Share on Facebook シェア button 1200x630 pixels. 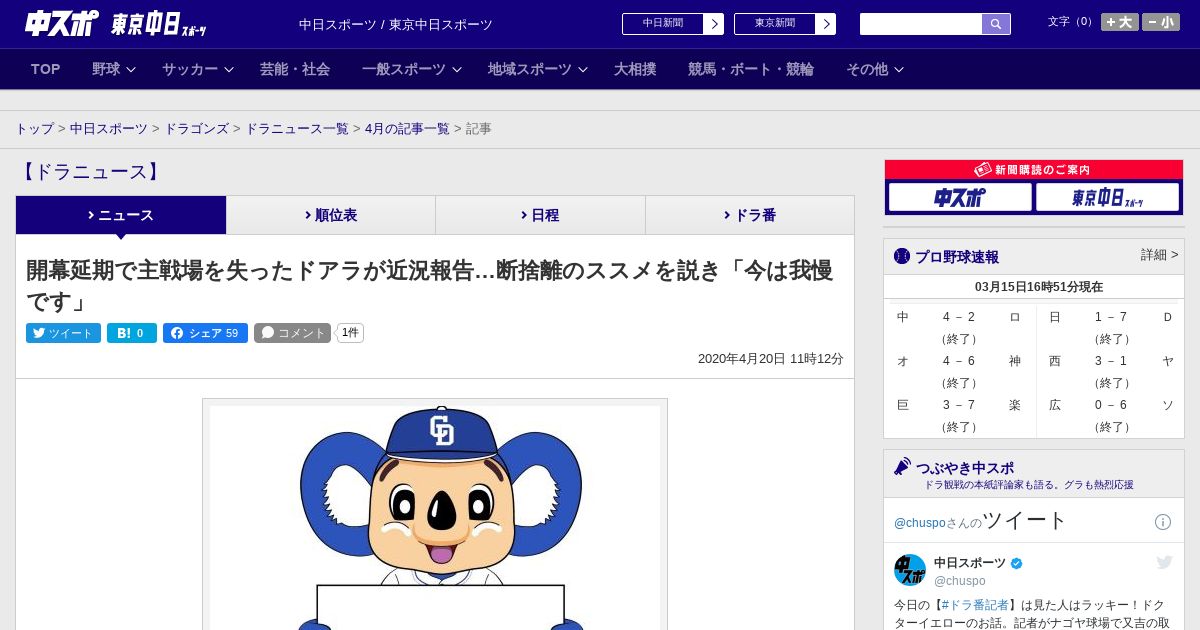(205, 333)
